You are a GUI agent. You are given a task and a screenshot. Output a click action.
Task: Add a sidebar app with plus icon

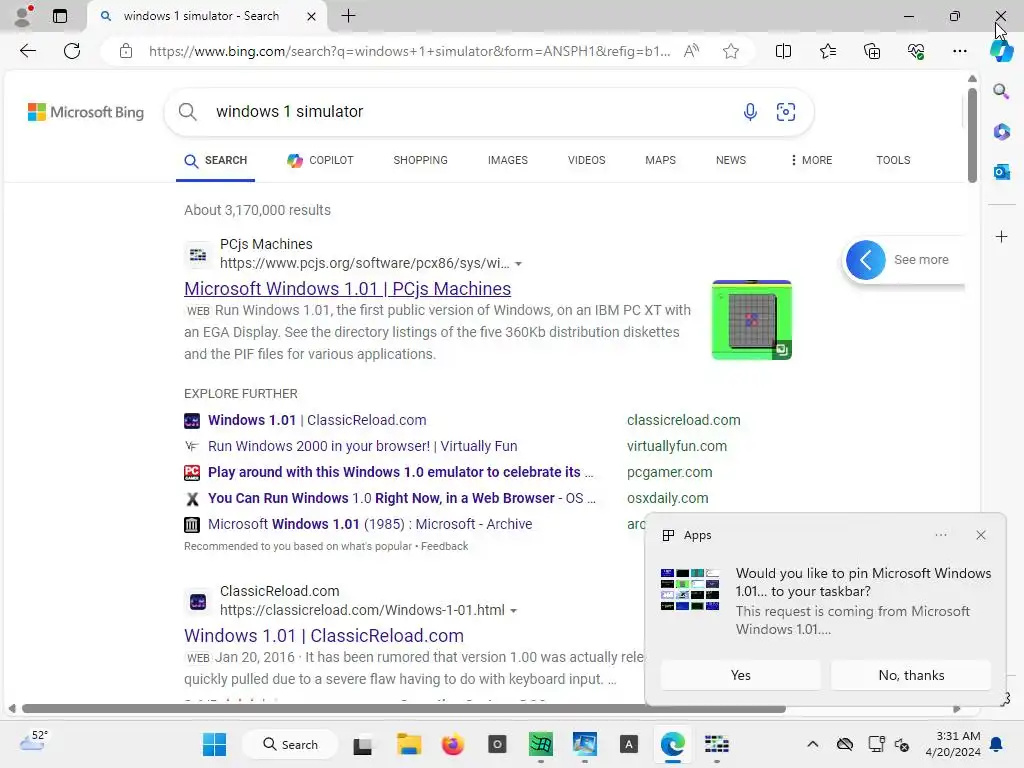click(x=1001, y=236)
